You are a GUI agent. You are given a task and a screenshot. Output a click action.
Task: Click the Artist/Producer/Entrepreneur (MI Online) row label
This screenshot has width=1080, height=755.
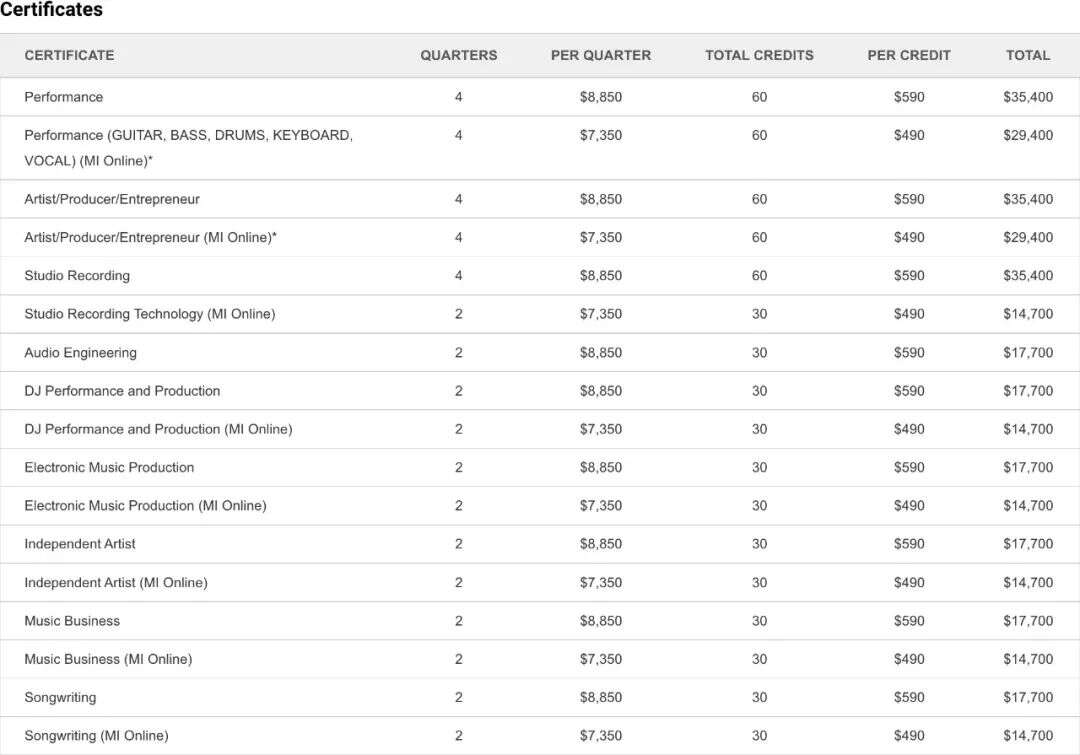150,237
